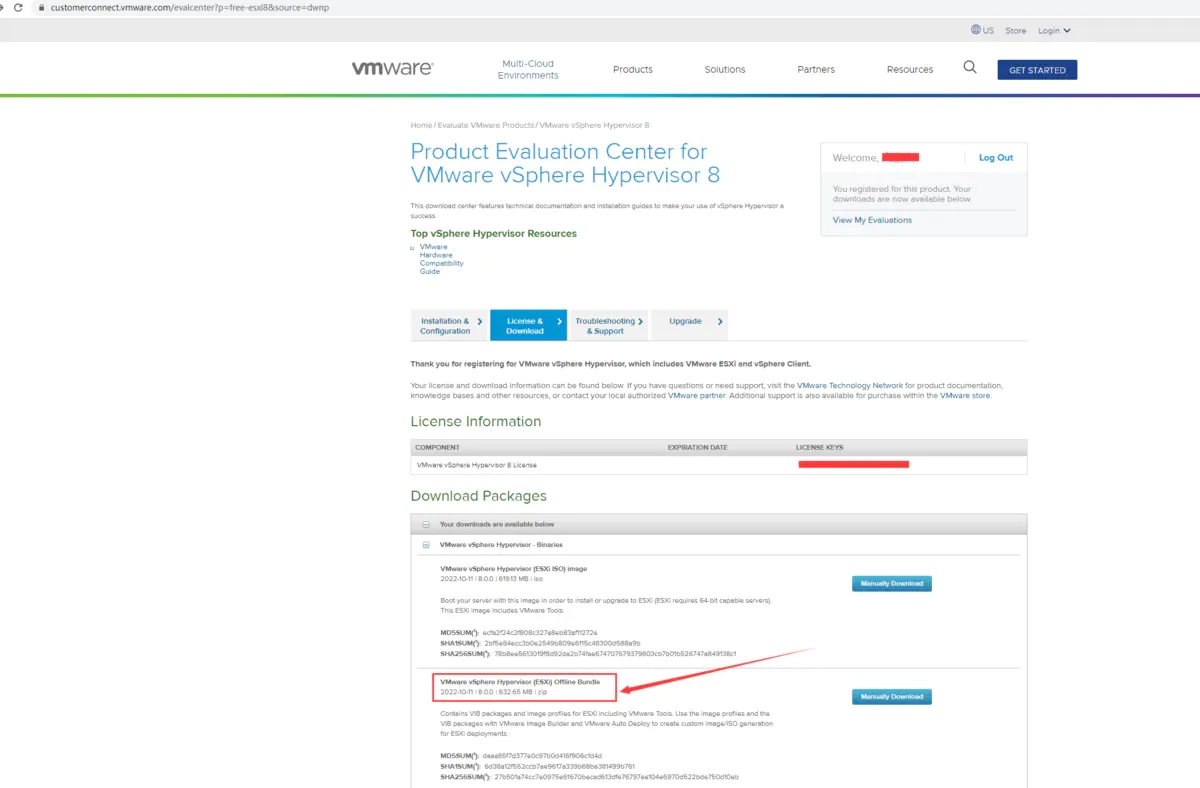Image resolution: width=1200 pixels, height=788 pixels.
Task: Click the padlock icon in address bar
Action: [40, 7]
